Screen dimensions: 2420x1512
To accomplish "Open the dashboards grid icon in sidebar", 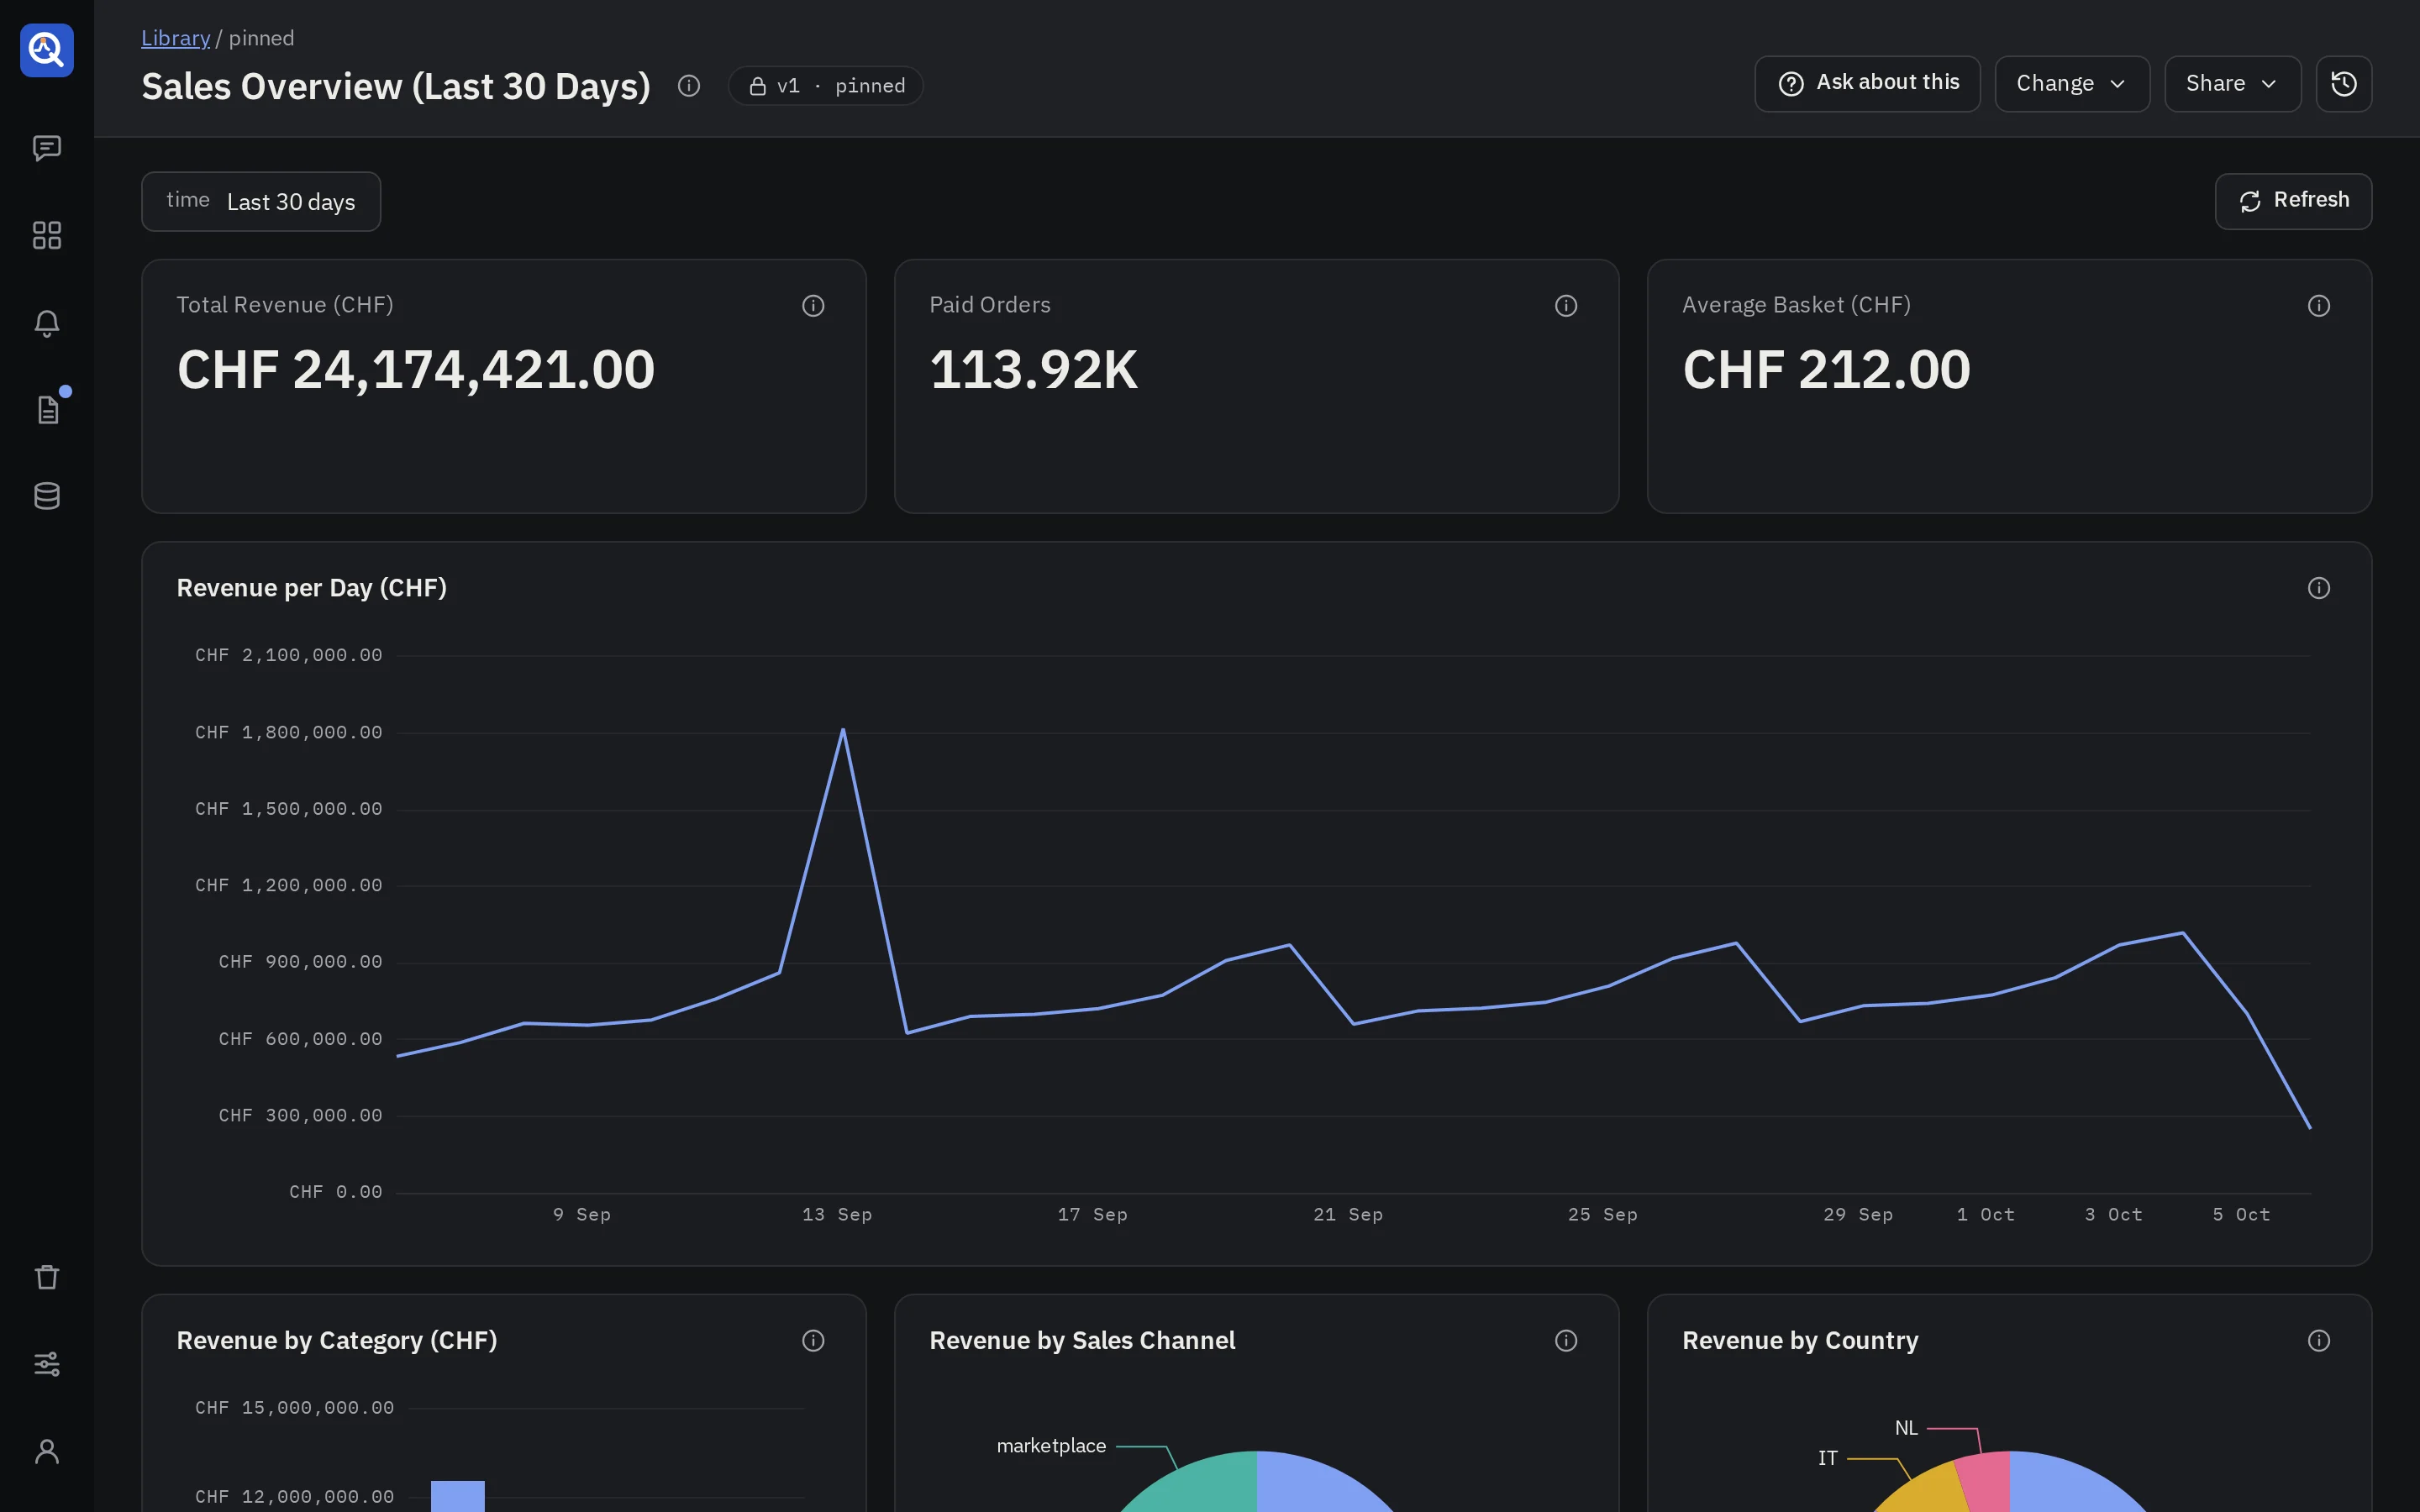I will tap(47, 235).
